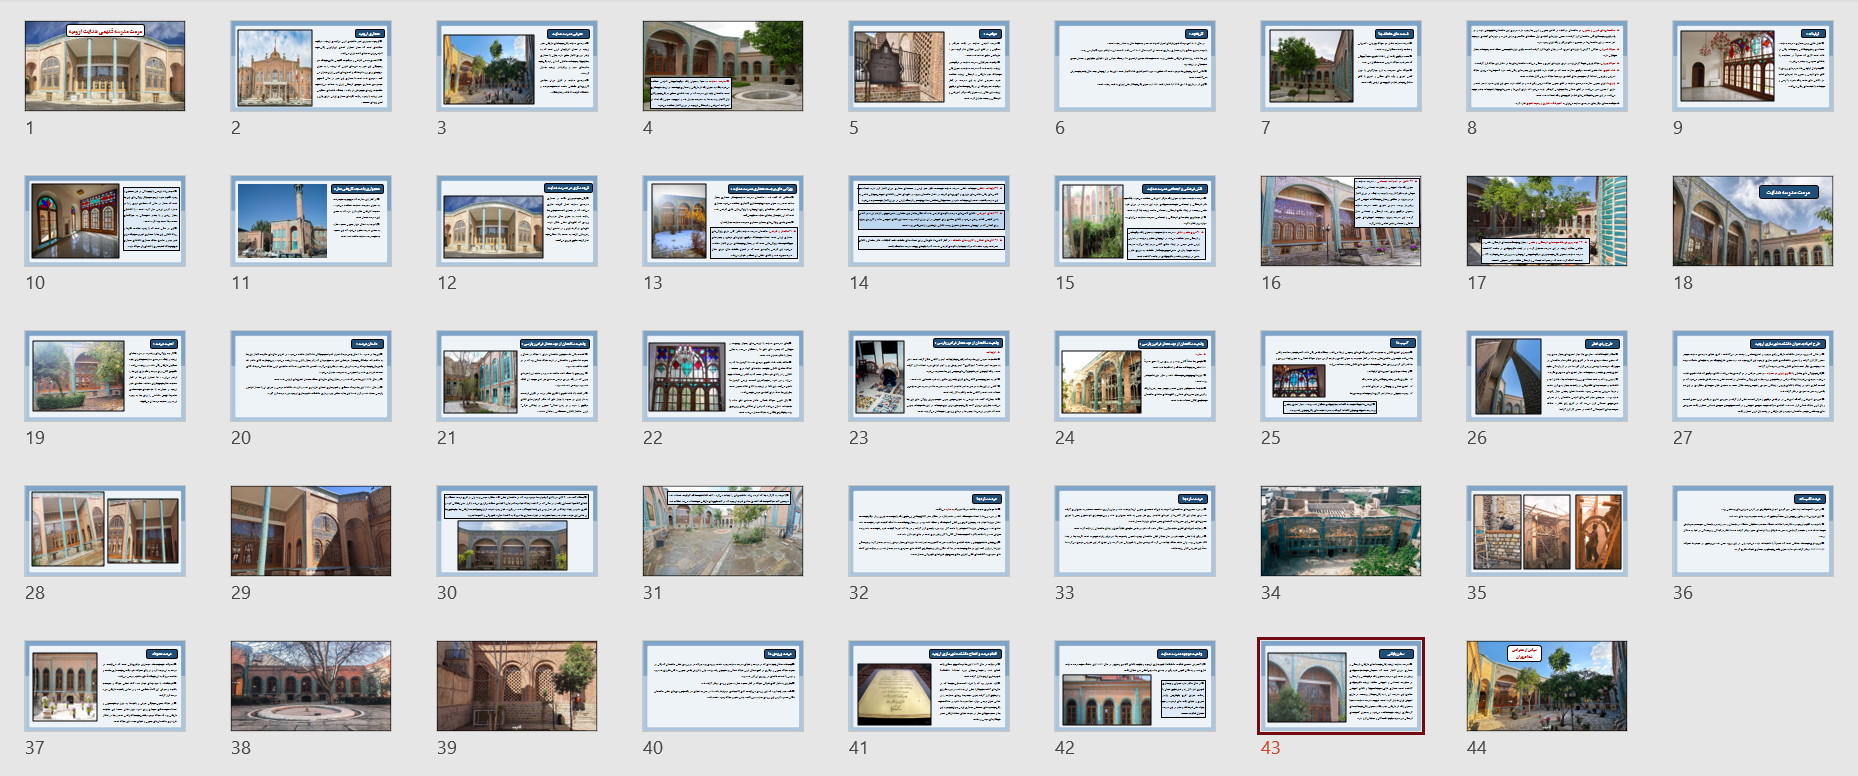Viewport: 1858px width, 776px height.
Task: Select slide 17 courtyard with trees
Action: (x=1546, y=221)
